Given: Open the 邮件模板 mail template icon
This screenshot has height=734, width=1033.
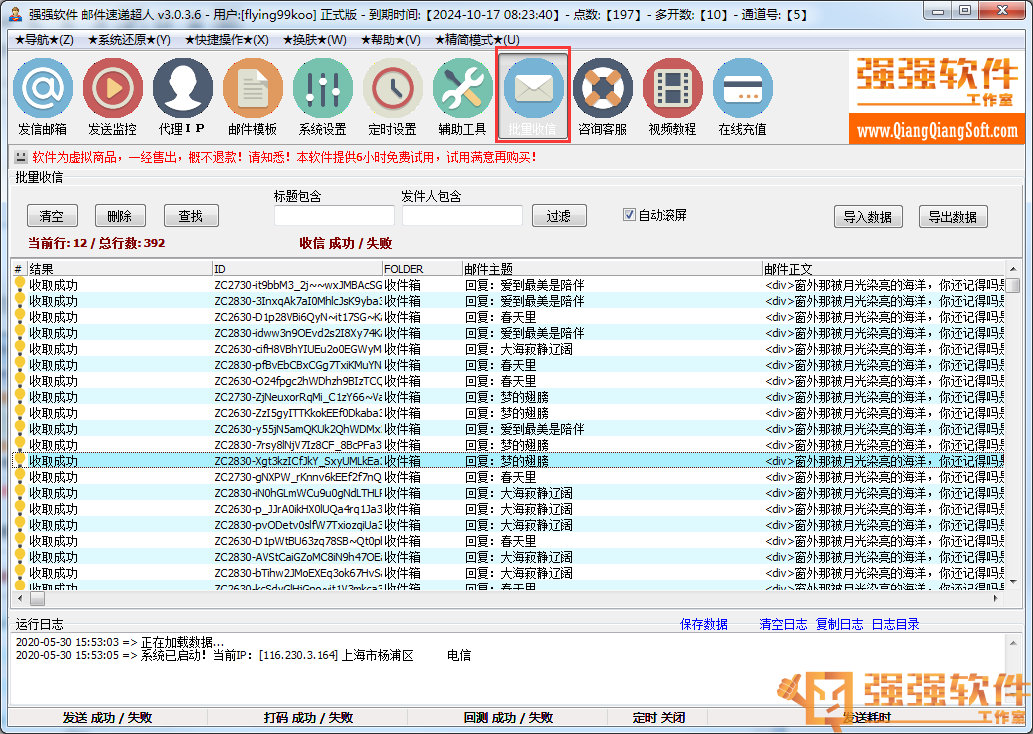Looking at the screenshot, I should pos(252,98).
